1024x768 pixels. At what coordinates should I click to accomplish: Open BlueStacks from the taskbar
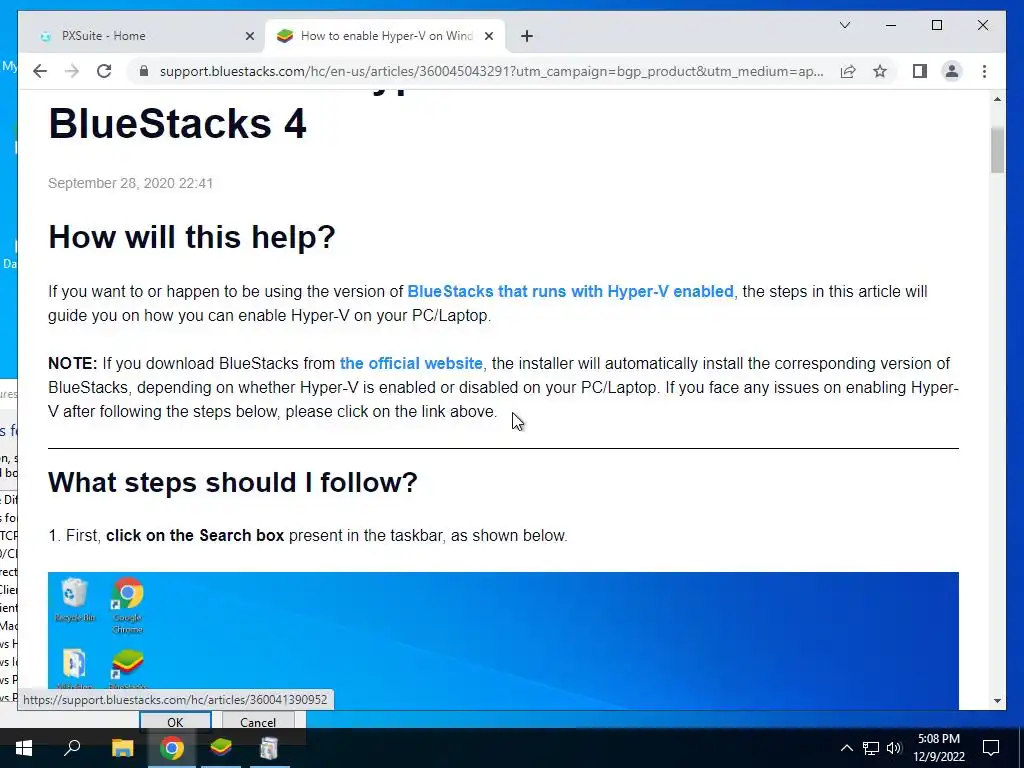[x=221, y=748]
